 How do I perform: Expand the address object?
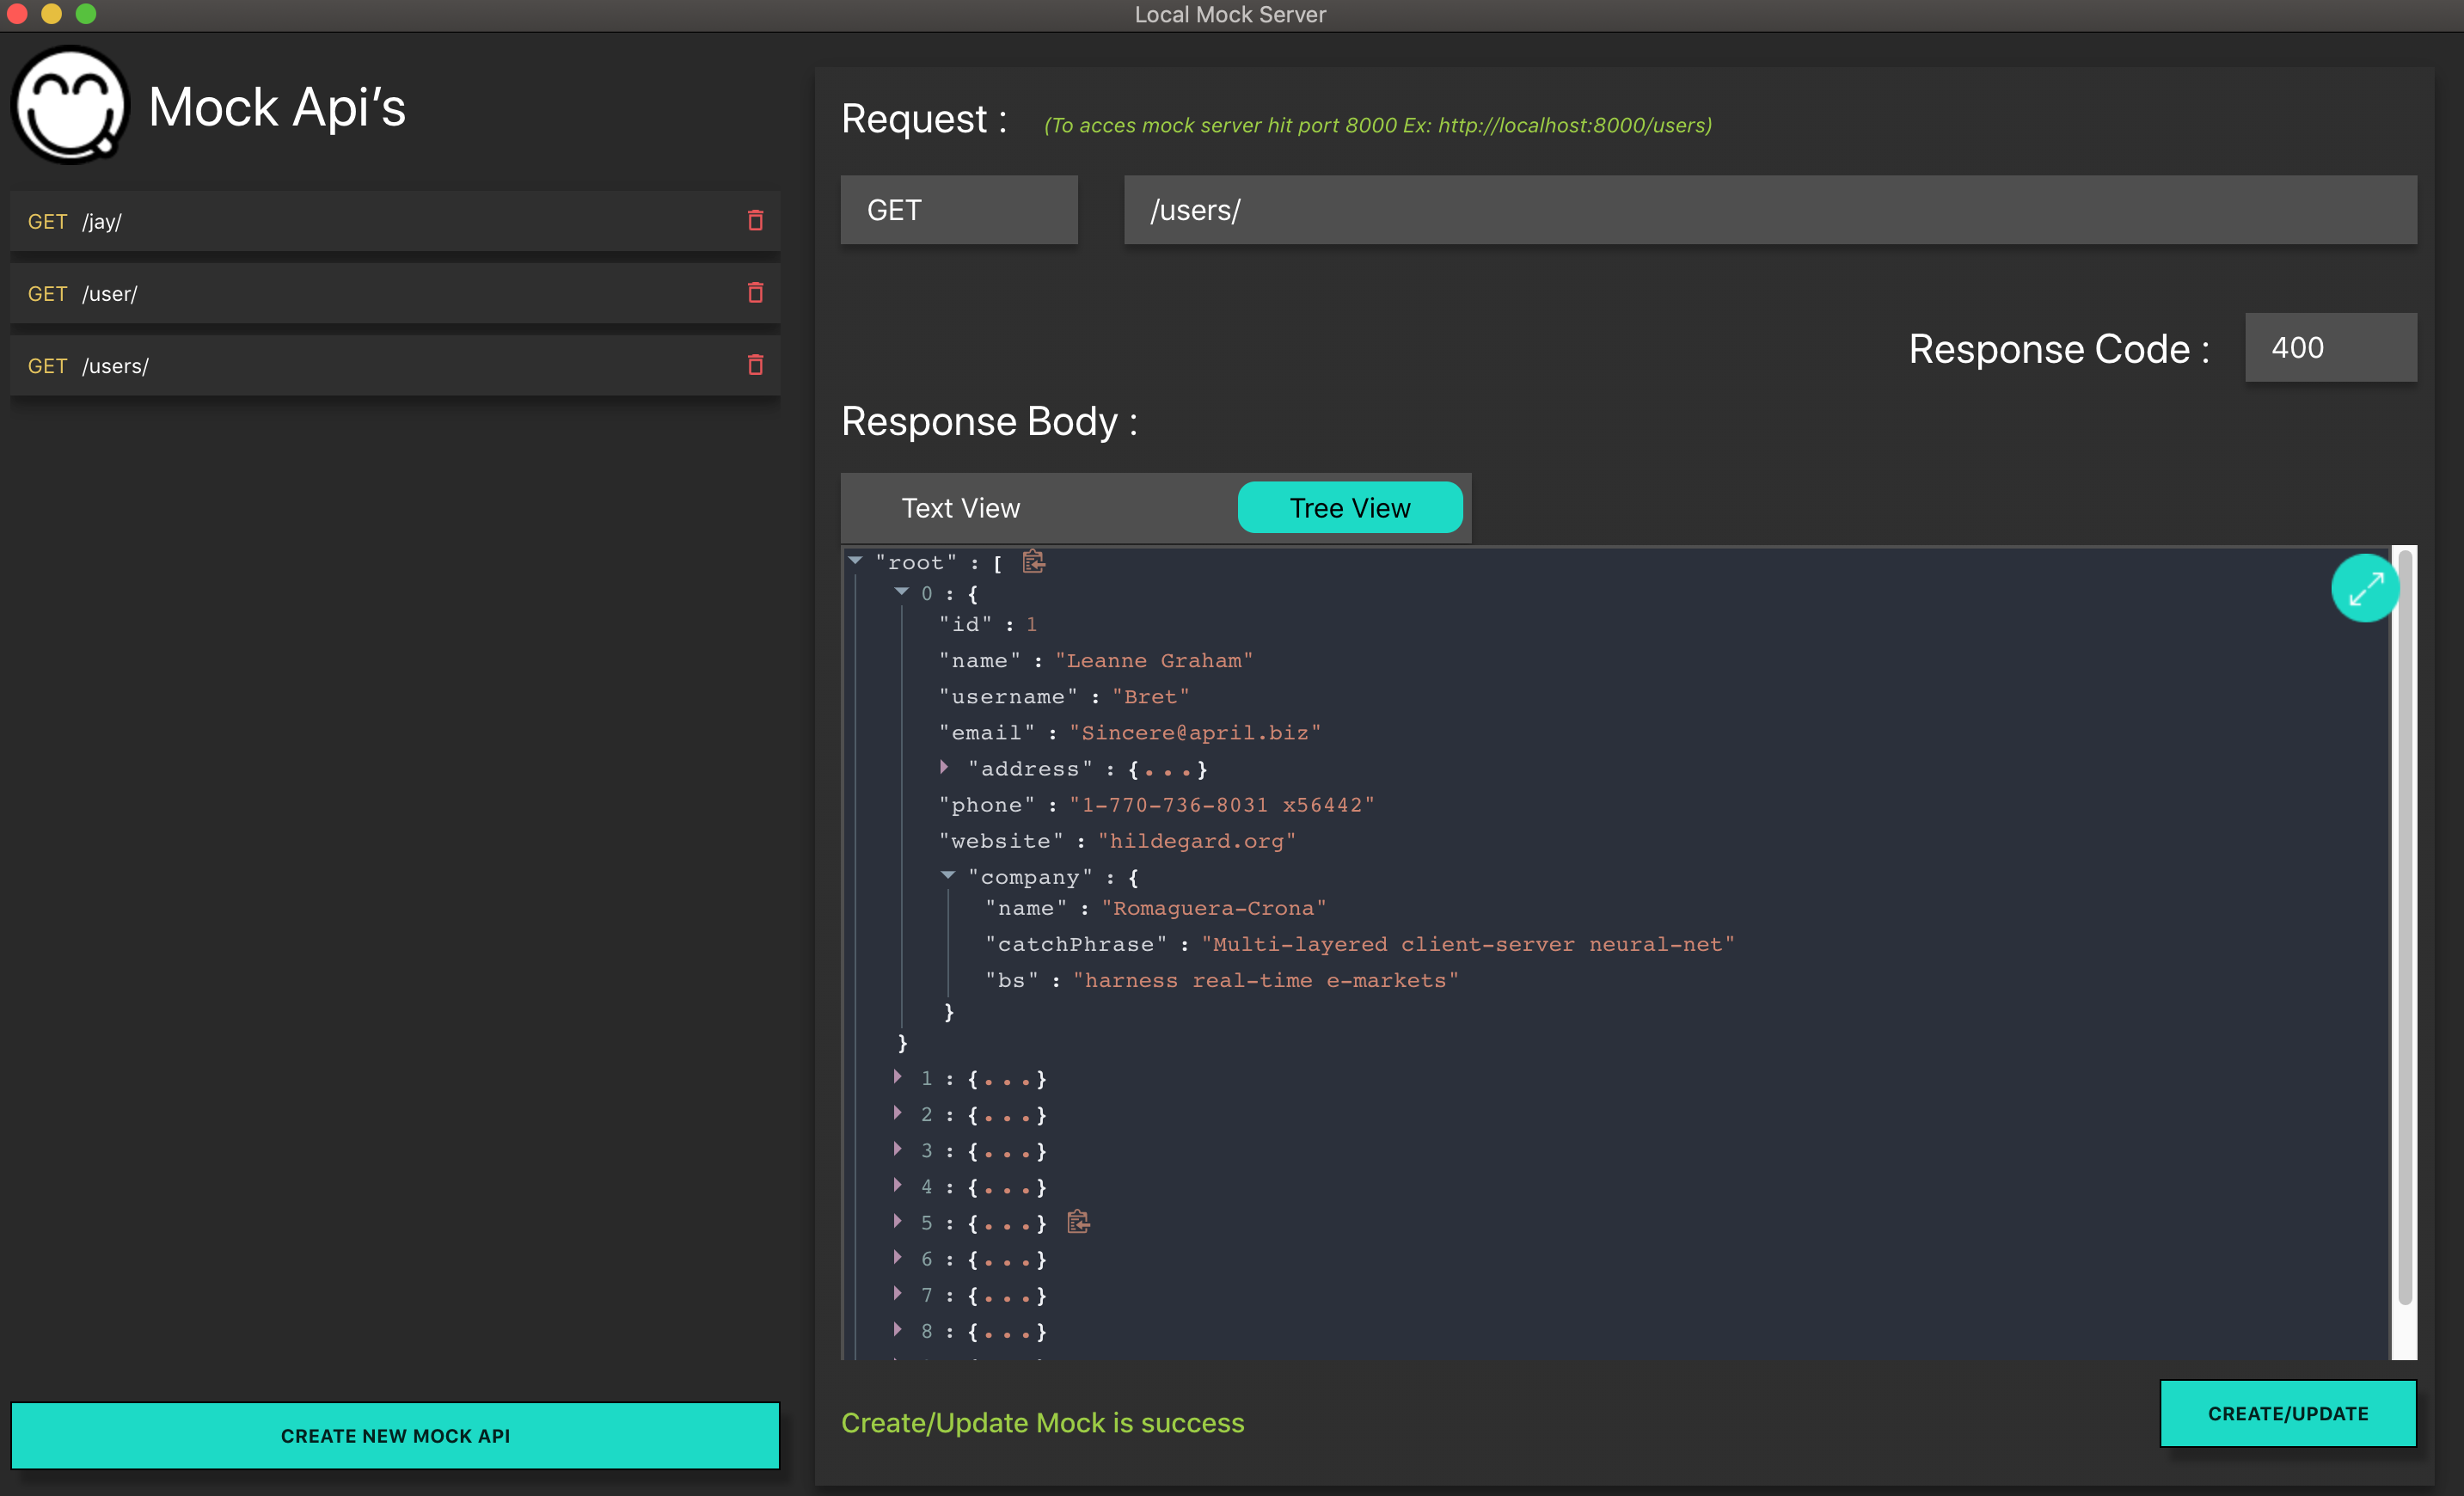(944, 767)
